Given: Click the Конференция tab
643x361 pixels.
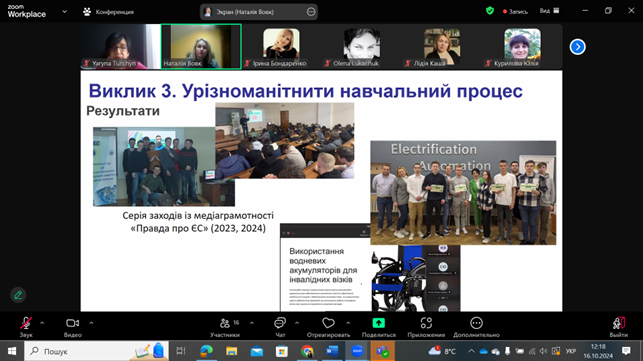Looking at the screenshot, I should click(x=109, y=12).
